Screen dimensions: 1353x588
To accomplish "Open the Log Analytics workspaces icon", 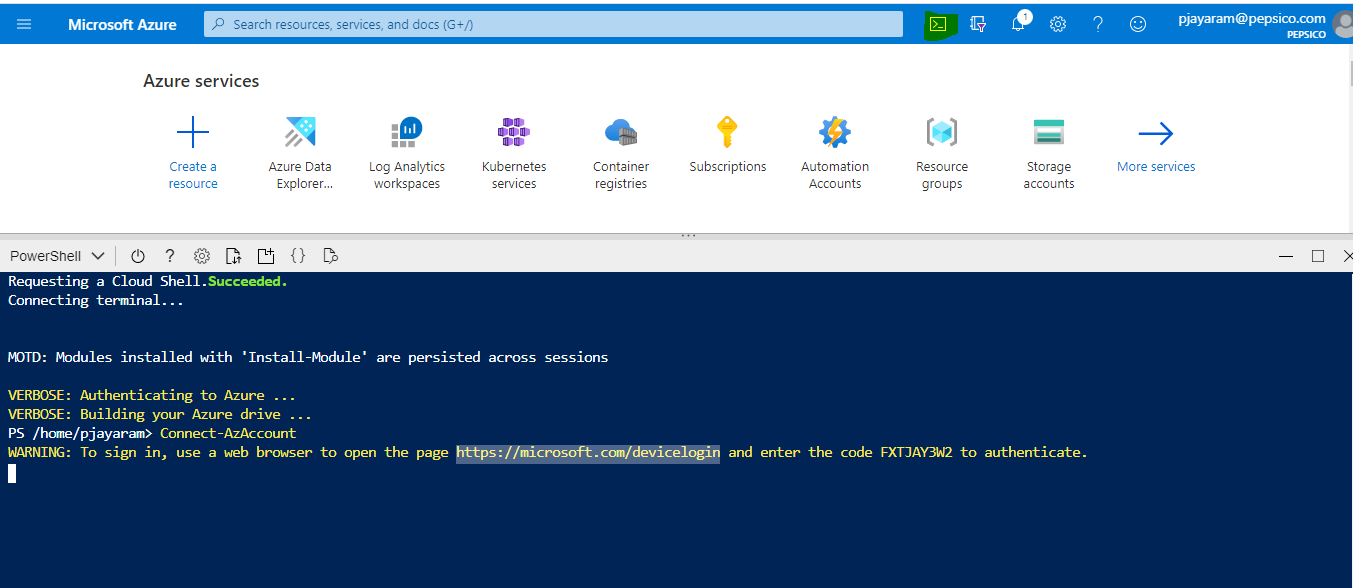I will point(407,132).
